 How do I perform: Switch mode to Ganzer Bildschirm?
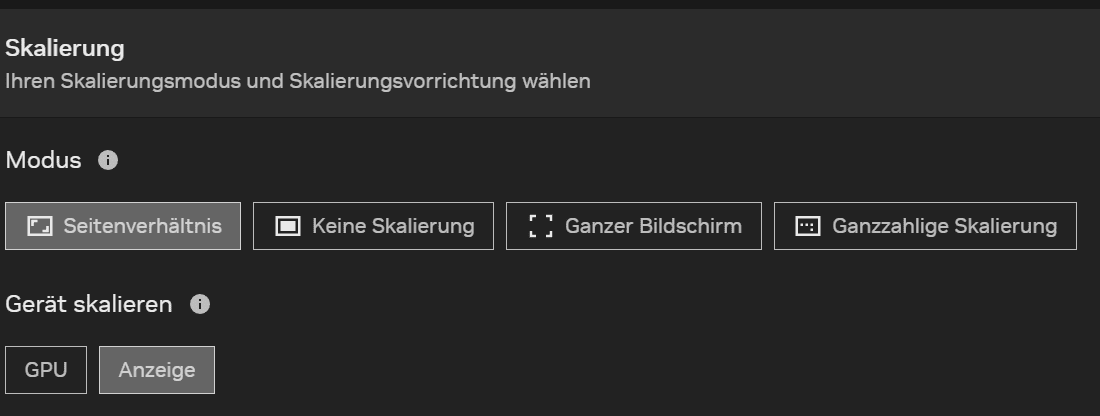pos(634,226)
